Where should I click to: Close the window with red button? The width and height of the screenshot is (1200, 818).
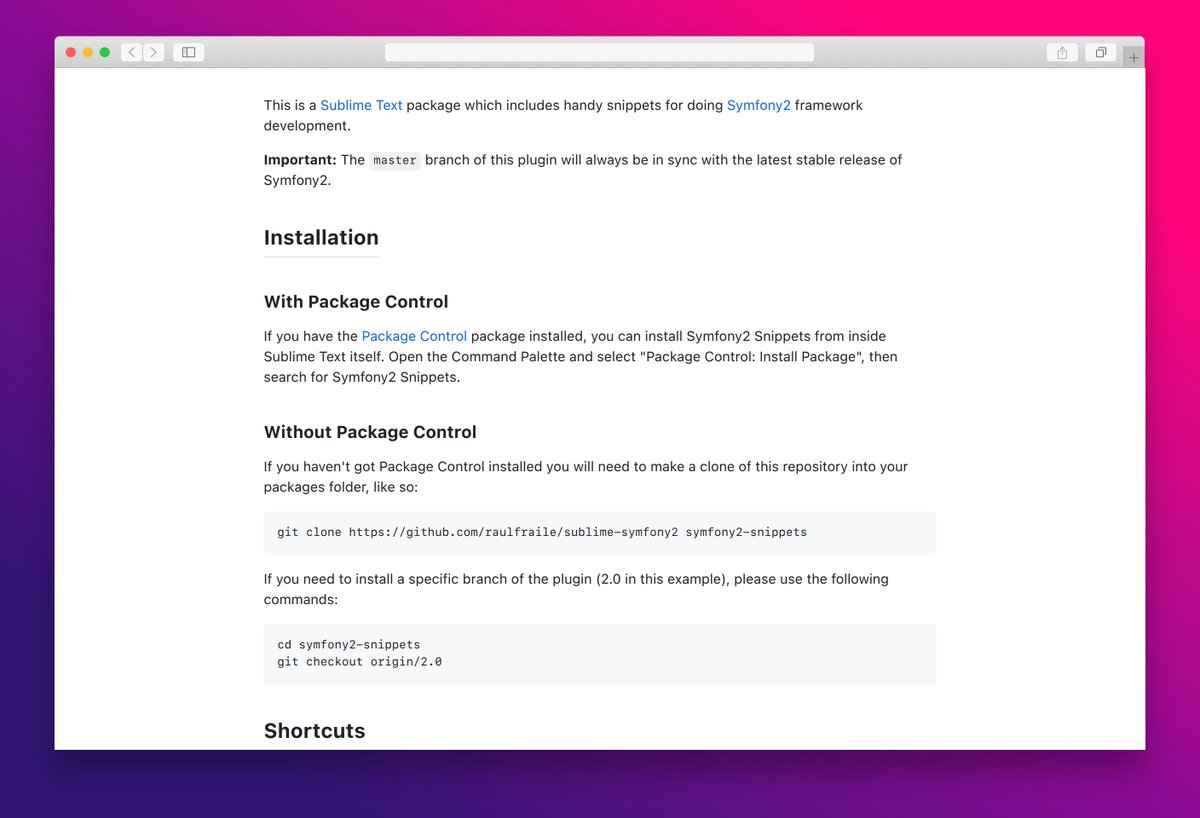[71, 52]
